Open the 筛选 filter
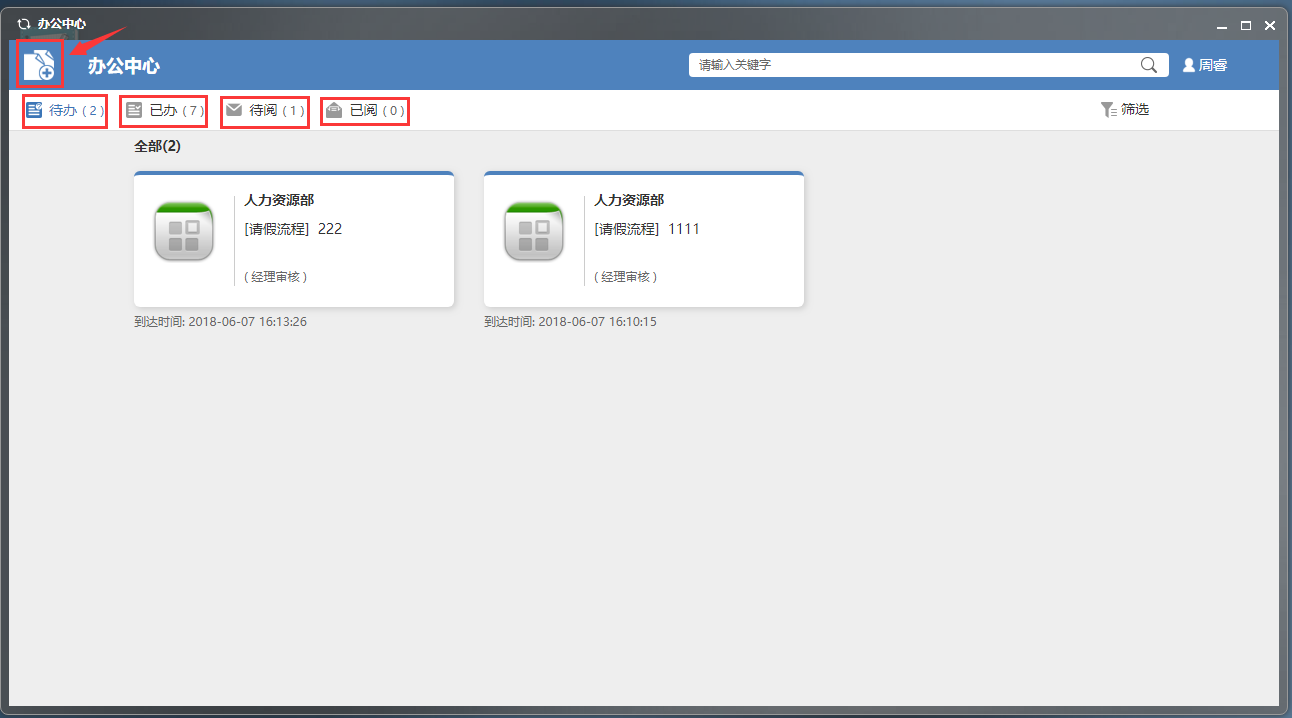Screen dimensions: 1292x718 [1125, 110]
